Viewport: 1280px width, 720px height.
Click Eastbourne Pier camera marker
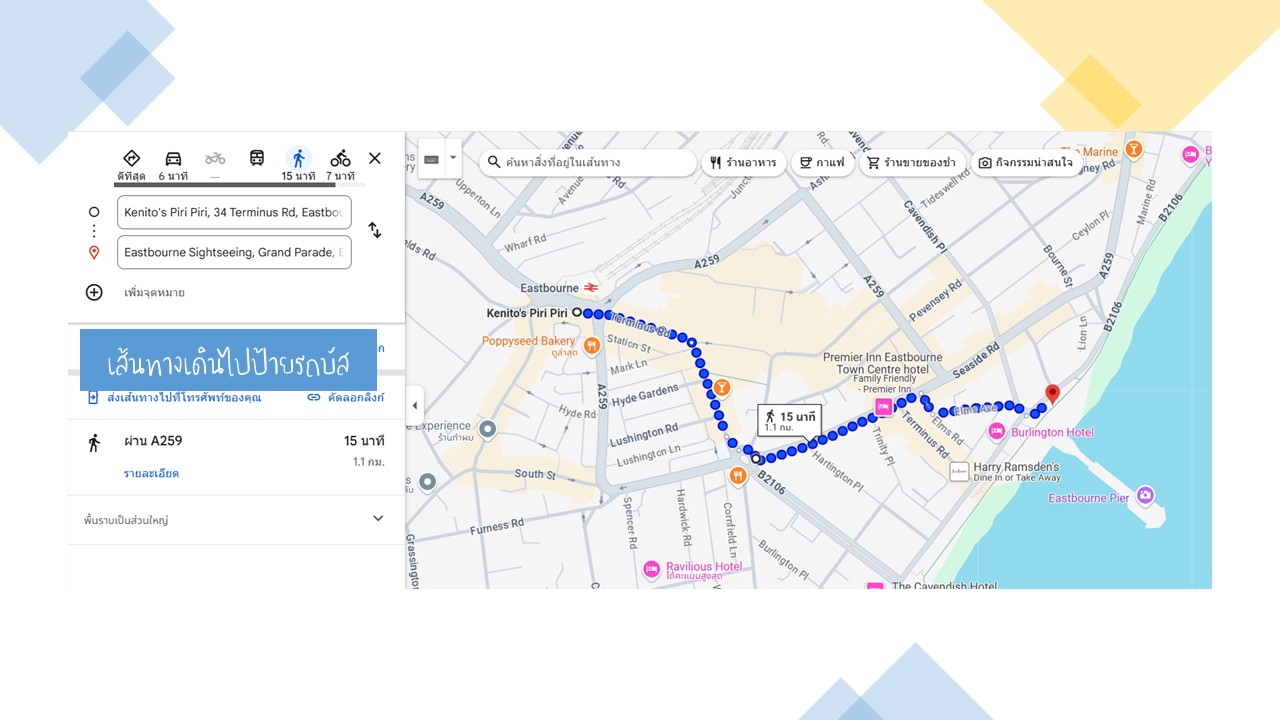[x=1146, y=495]
